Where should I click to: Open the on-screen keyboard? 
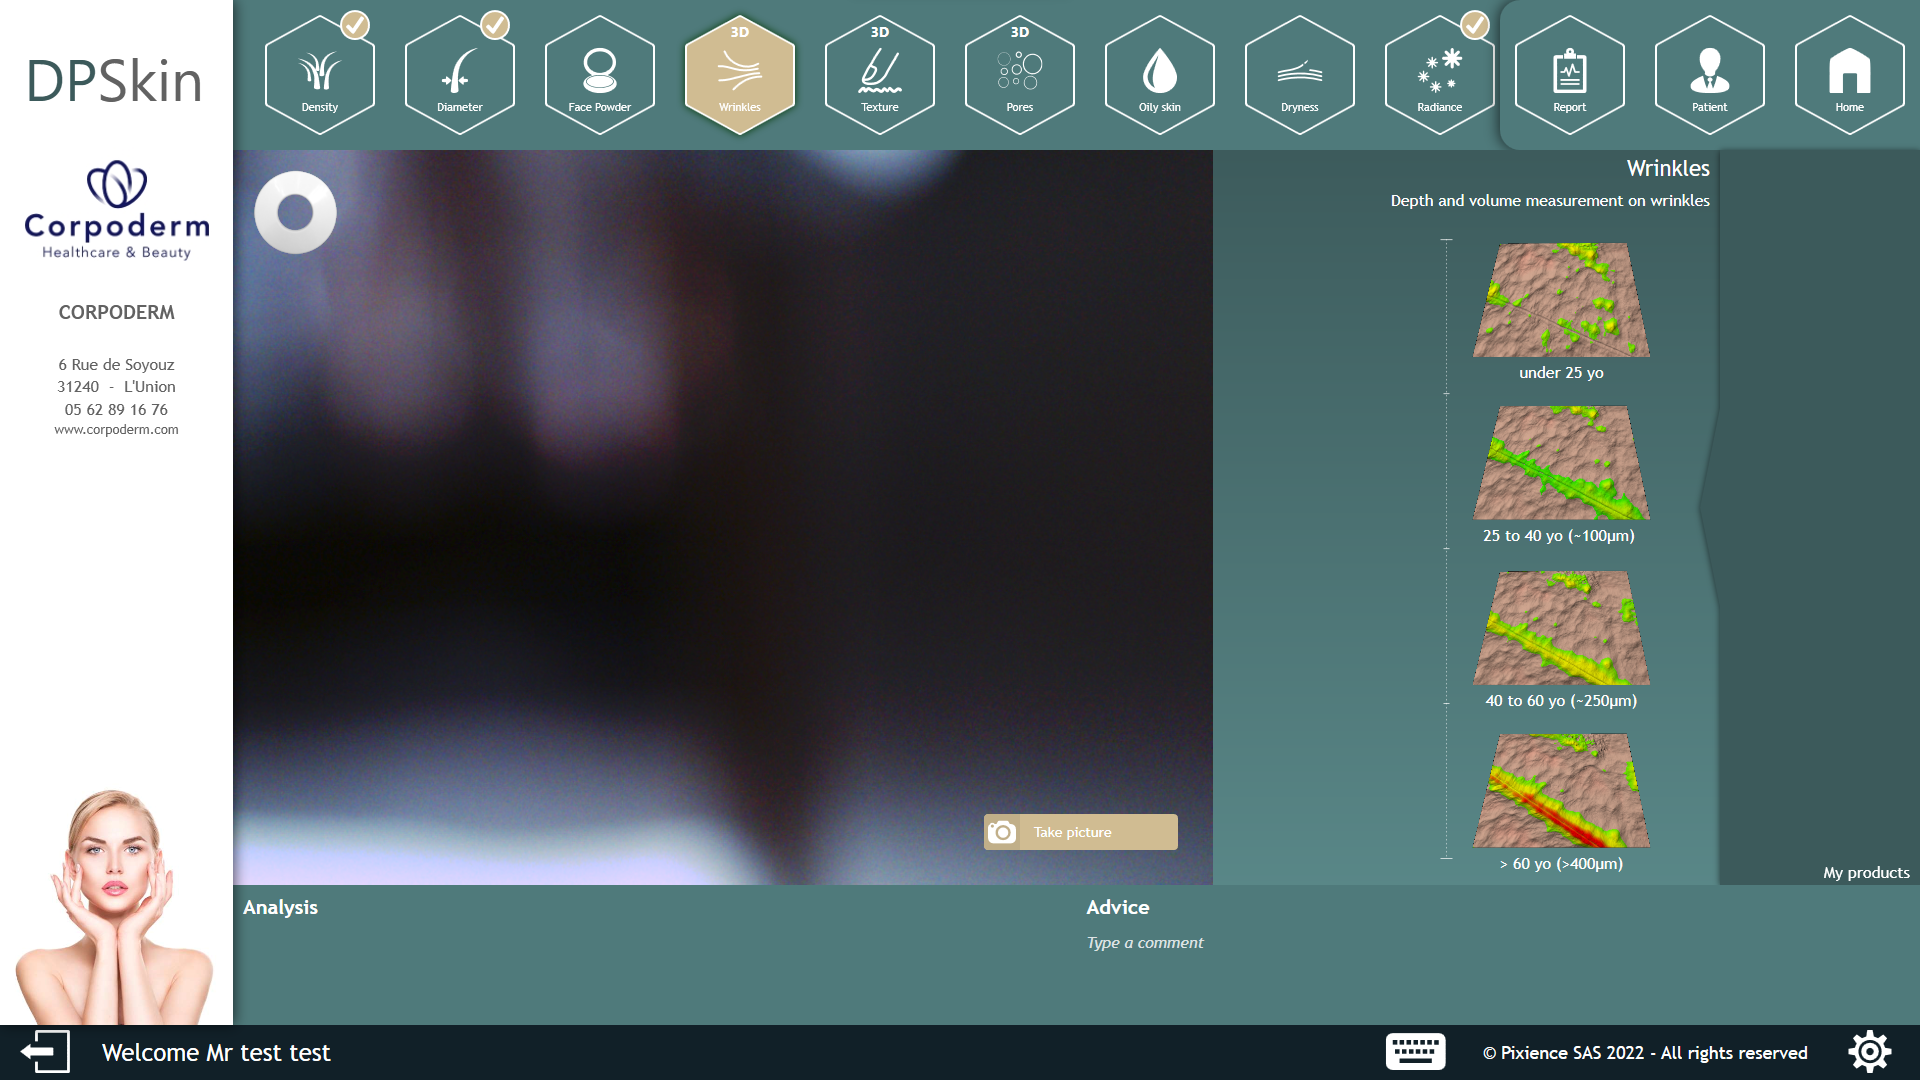[x=1415, y=1052]
